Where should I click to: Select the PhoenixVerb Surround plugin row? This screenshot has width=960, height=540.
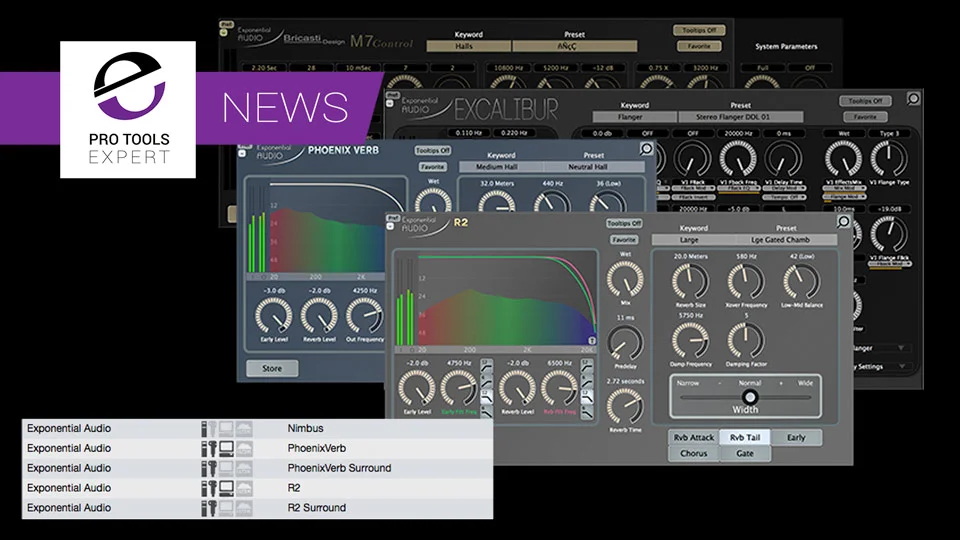pyautogui.click(x=257, y=468)
